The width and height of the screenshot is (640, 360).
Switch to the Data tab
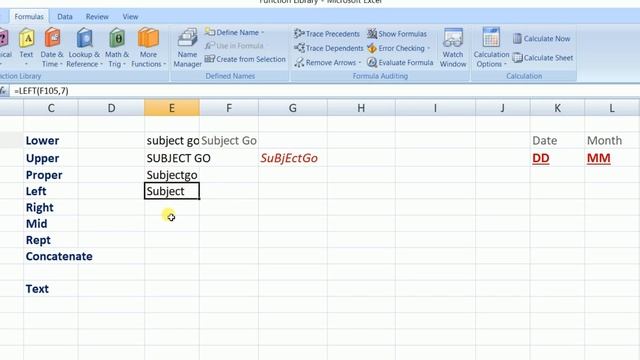pyautogui.click(x=64, y=17)
